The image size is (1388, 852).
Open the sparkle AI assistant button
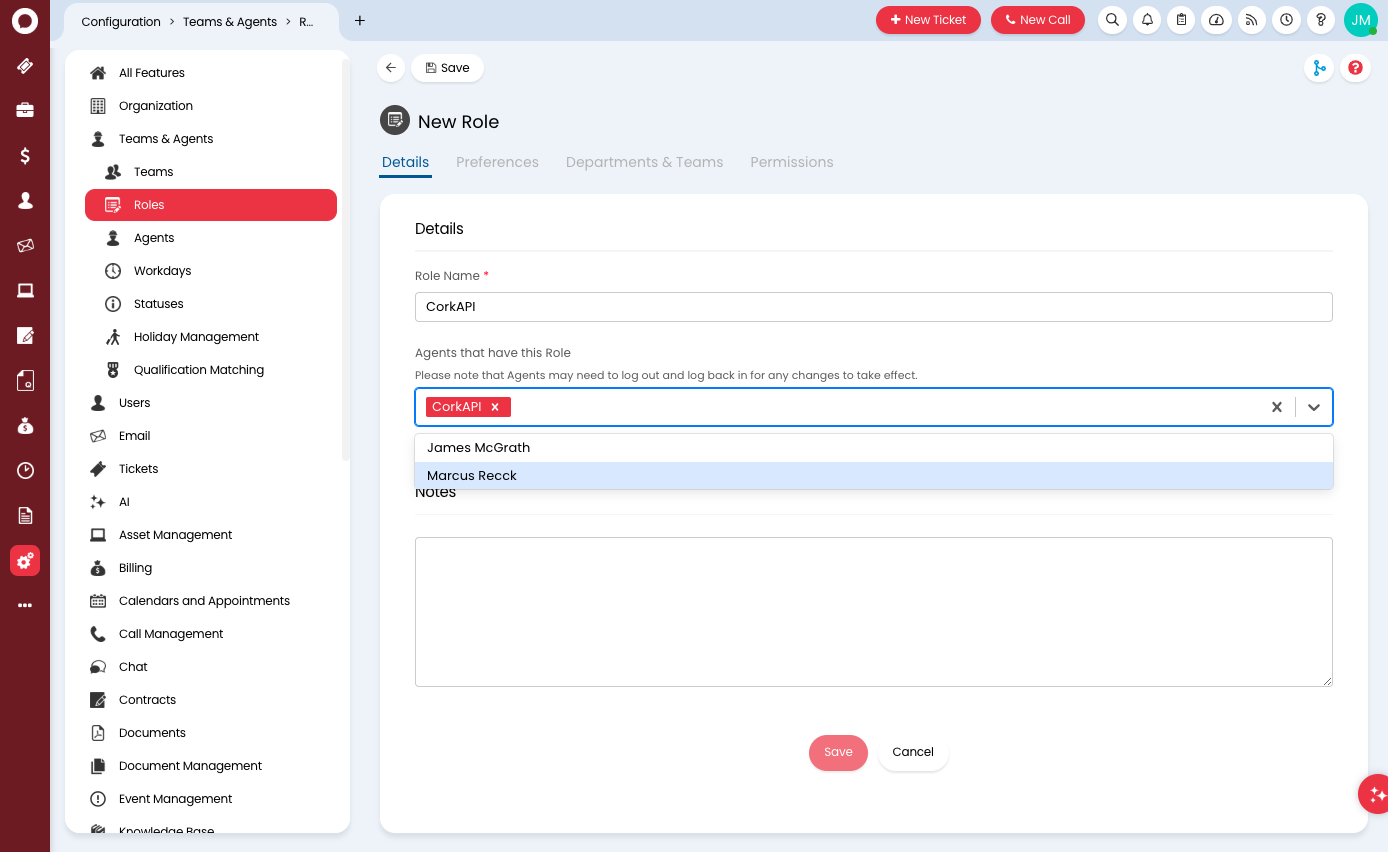(1376, 794)
